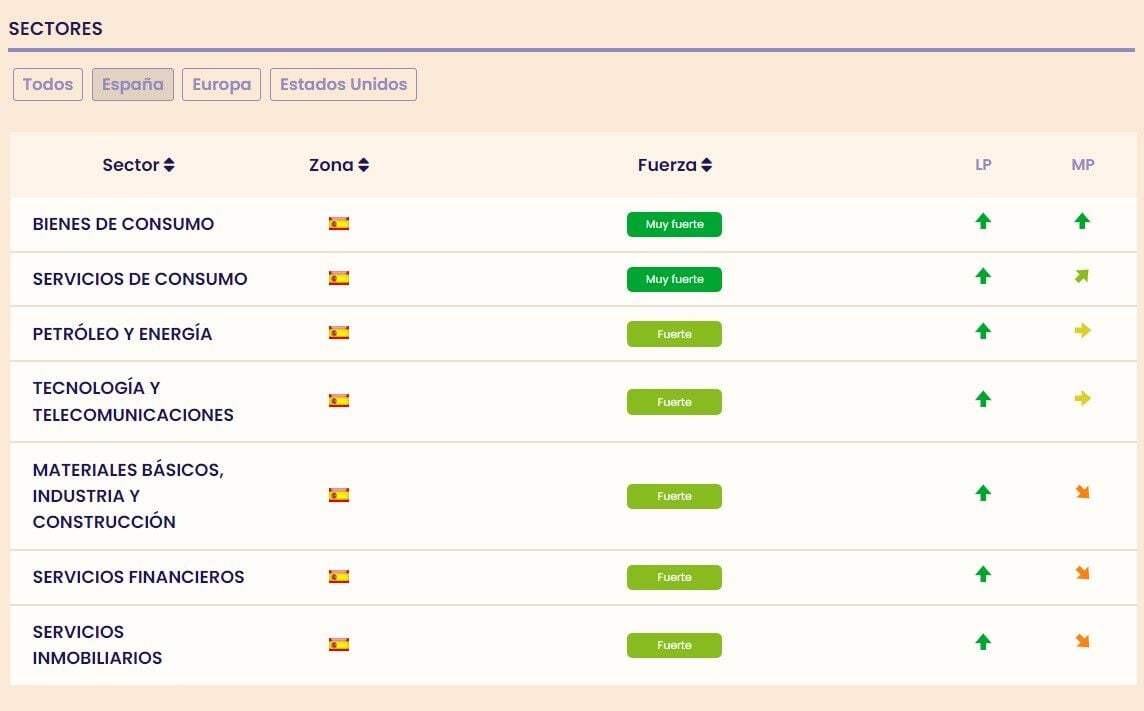Click the LP column header
This screenshot has height=711, width=1144.
[983, 165]
